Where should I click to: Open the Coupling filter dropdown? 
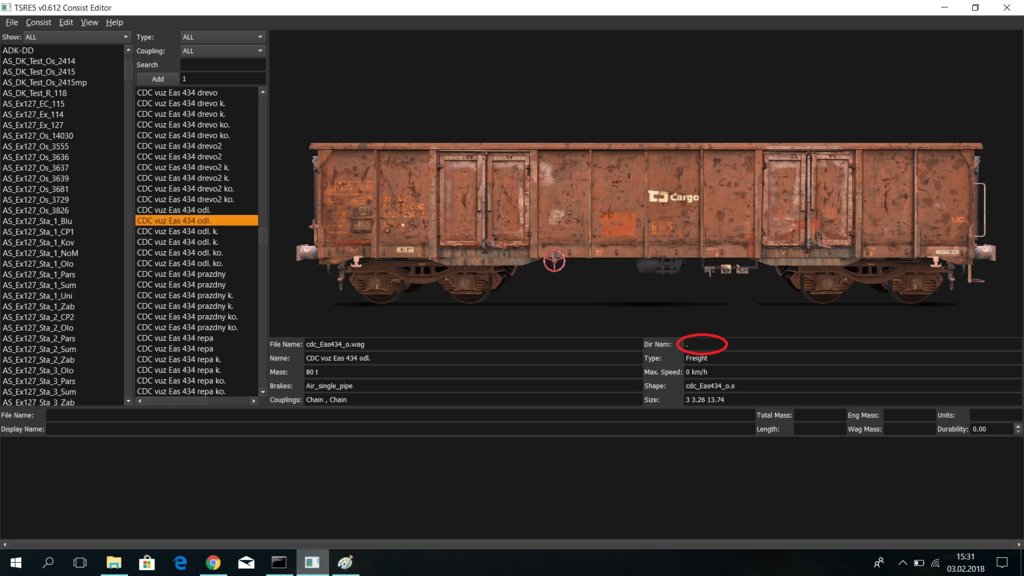[x=222, y=51]
